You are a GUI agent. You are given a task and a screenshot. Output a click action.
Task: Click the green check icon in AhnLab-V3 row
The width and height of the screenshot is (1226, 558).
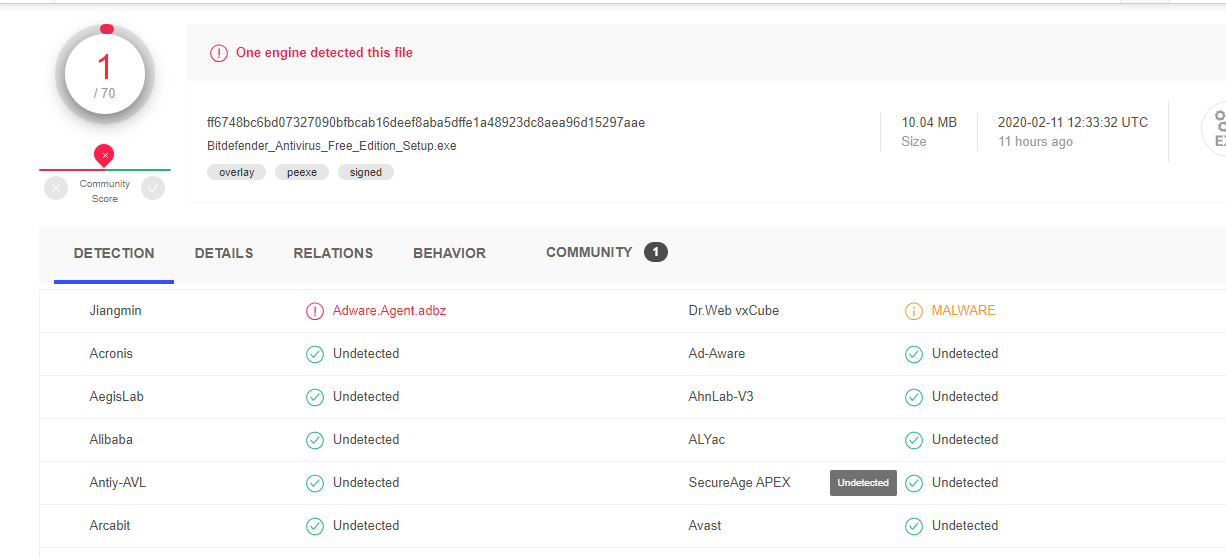[x=914, y=397]
